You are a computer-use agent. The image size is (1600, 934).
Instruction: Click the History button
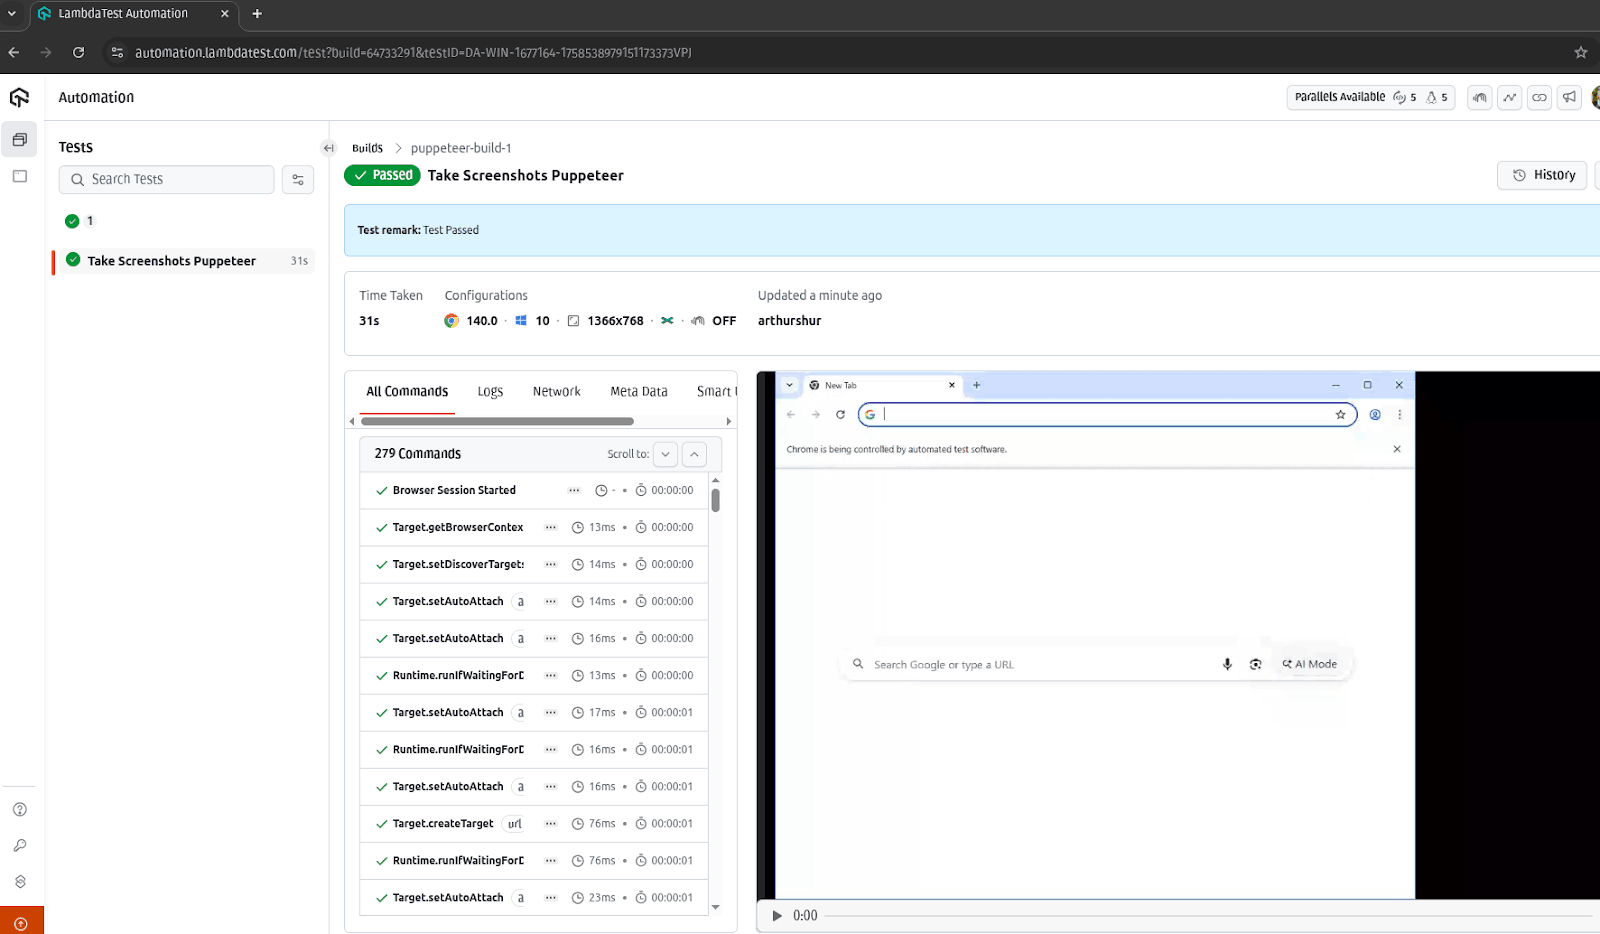click(1541, 174)
